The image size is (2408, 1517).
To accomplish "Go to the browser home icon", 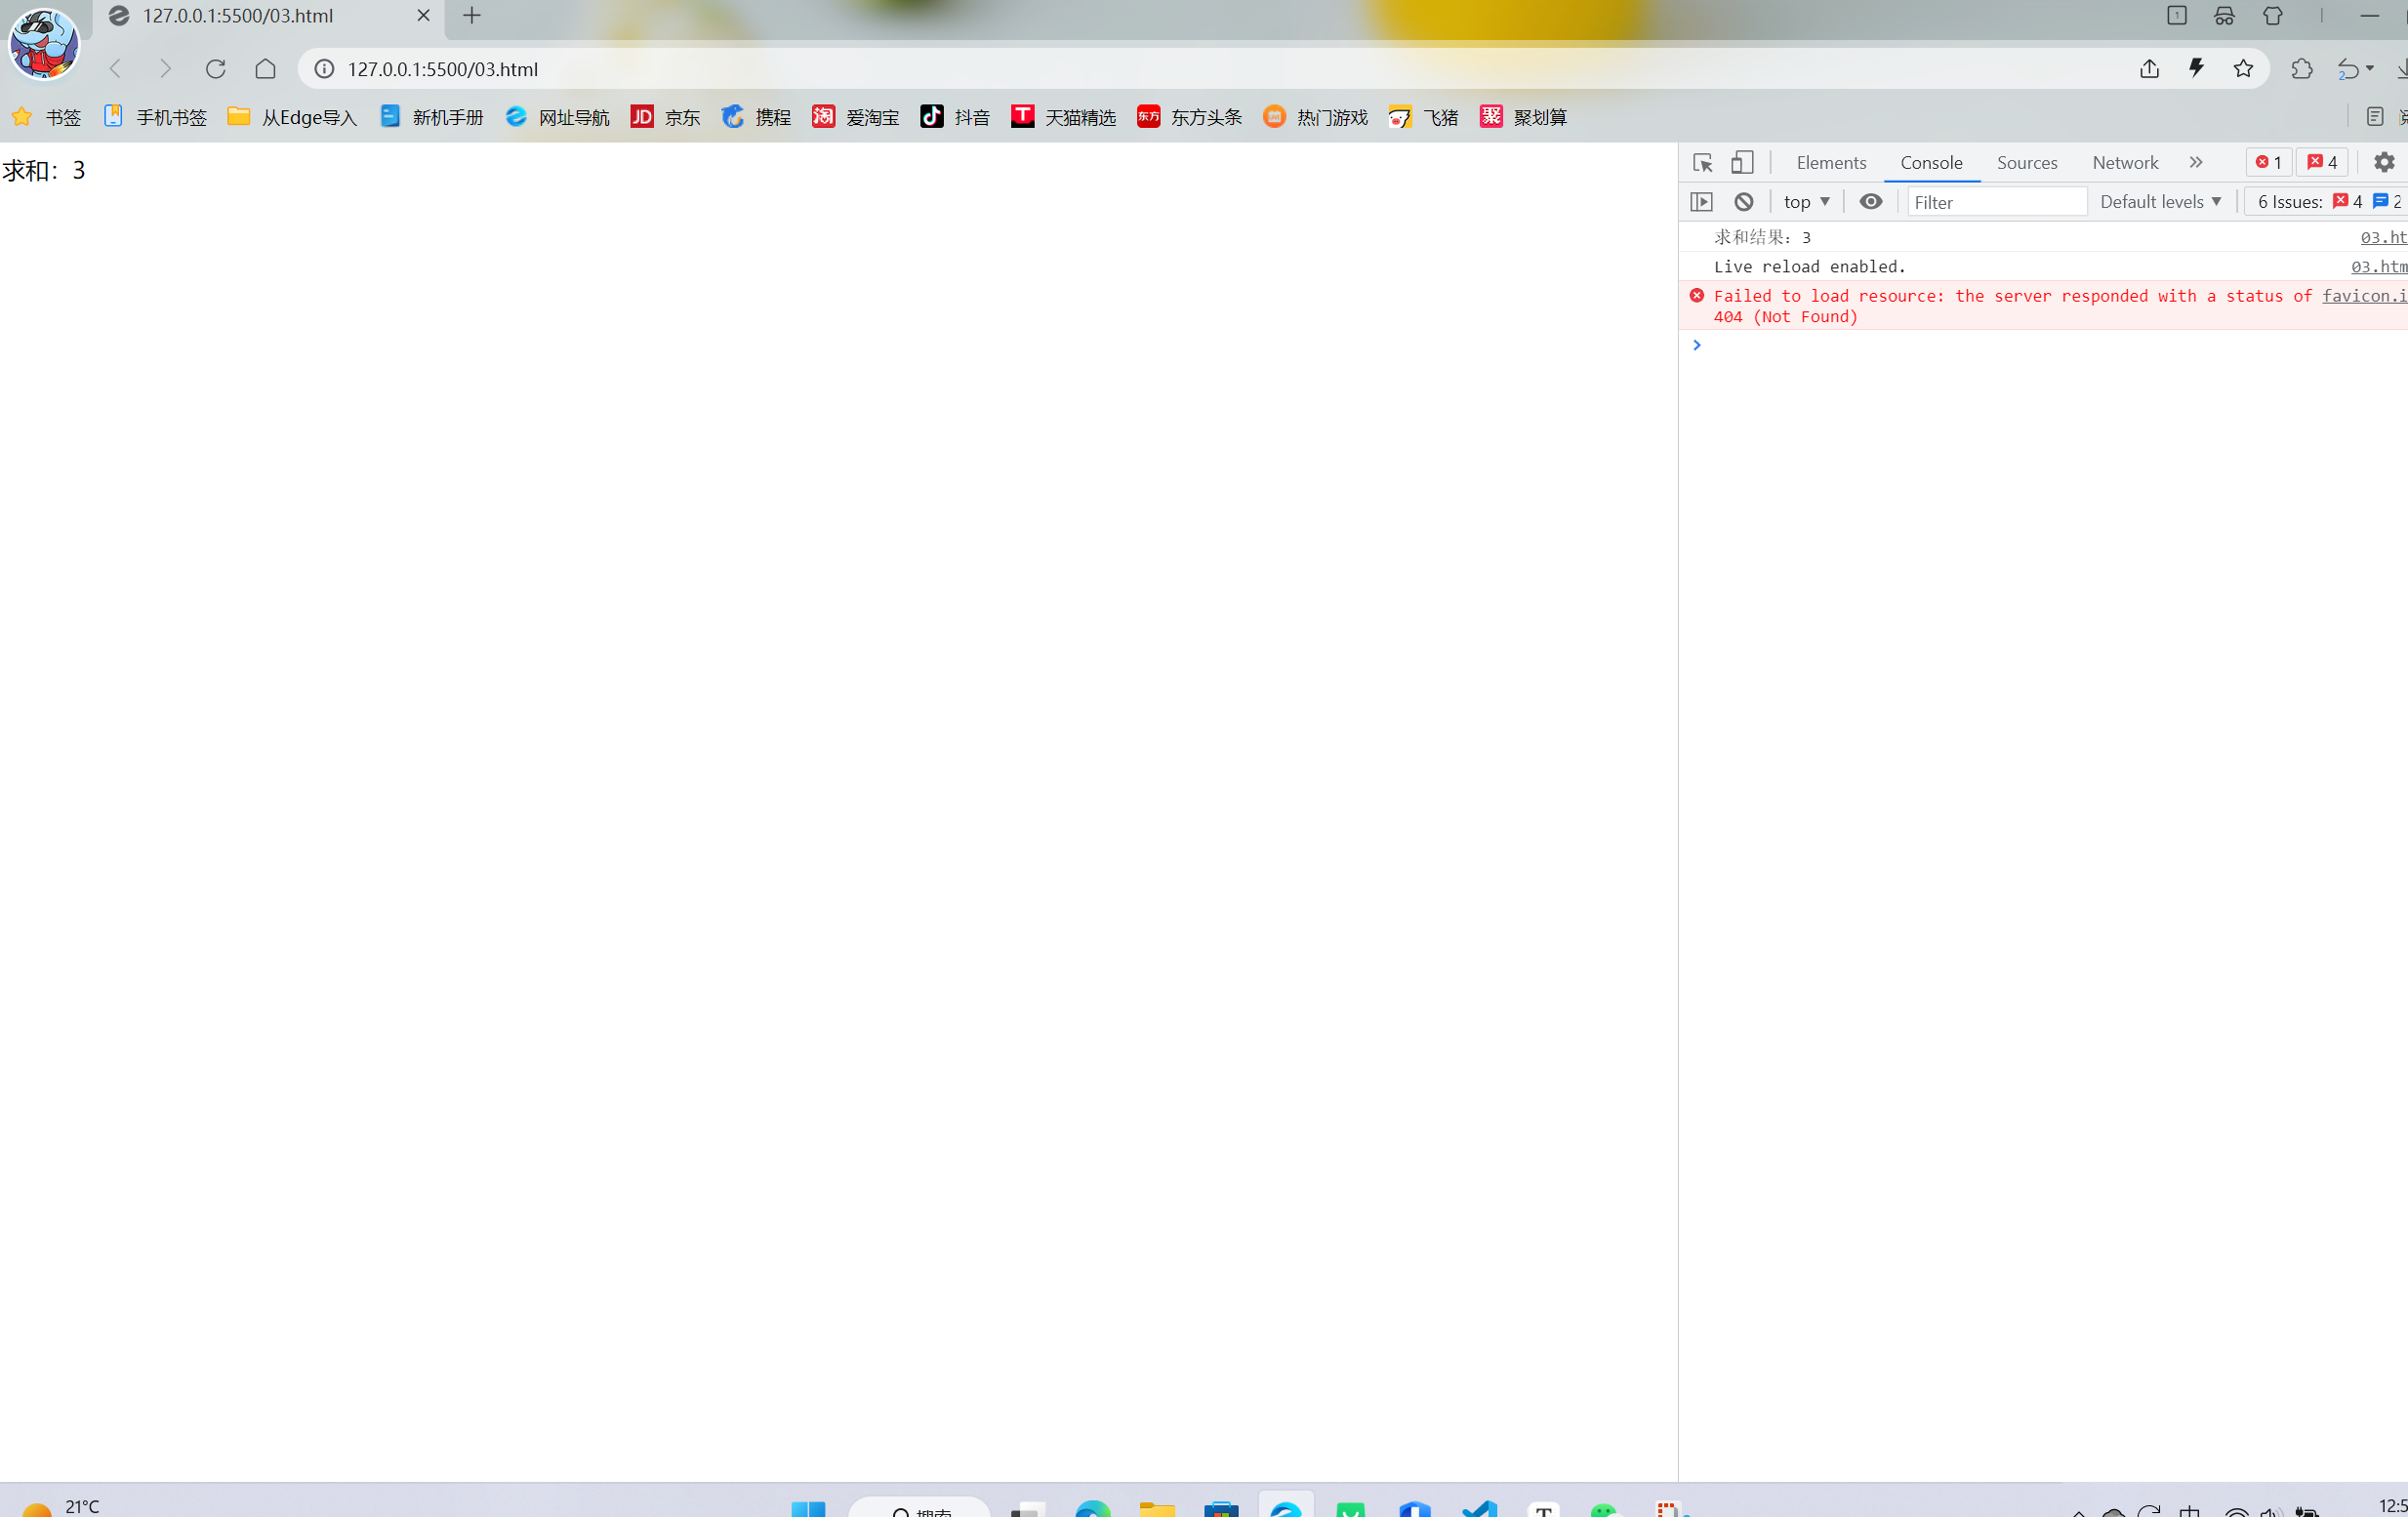I will [x=265, y=69].
